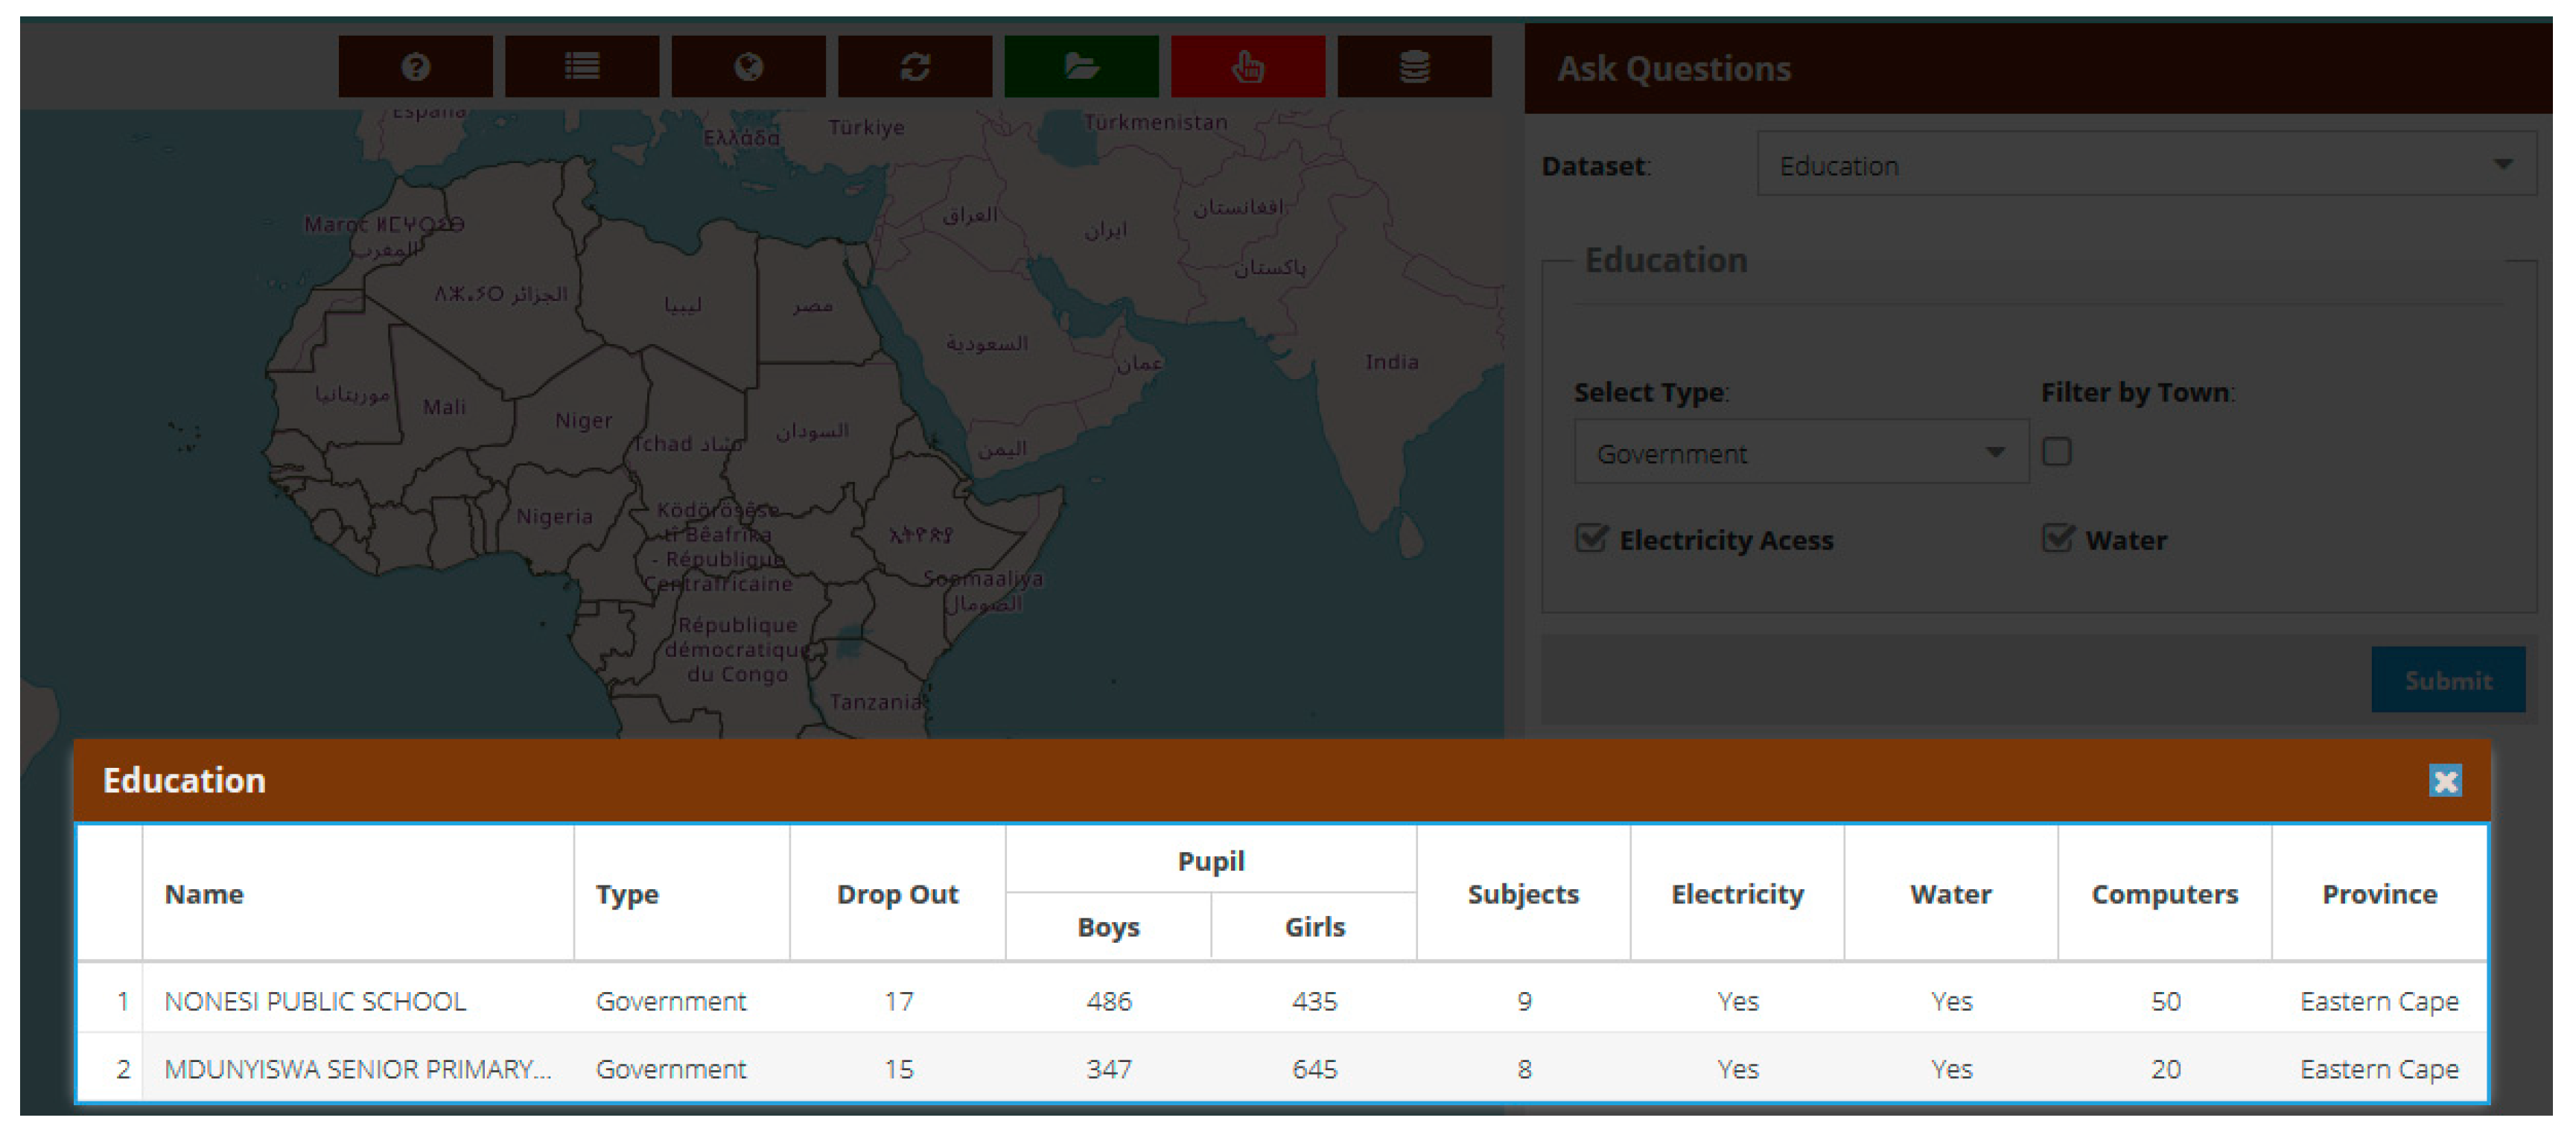Enable the Filter by Town checkbox
2576x1138 pixels.
pos(2056,452)
